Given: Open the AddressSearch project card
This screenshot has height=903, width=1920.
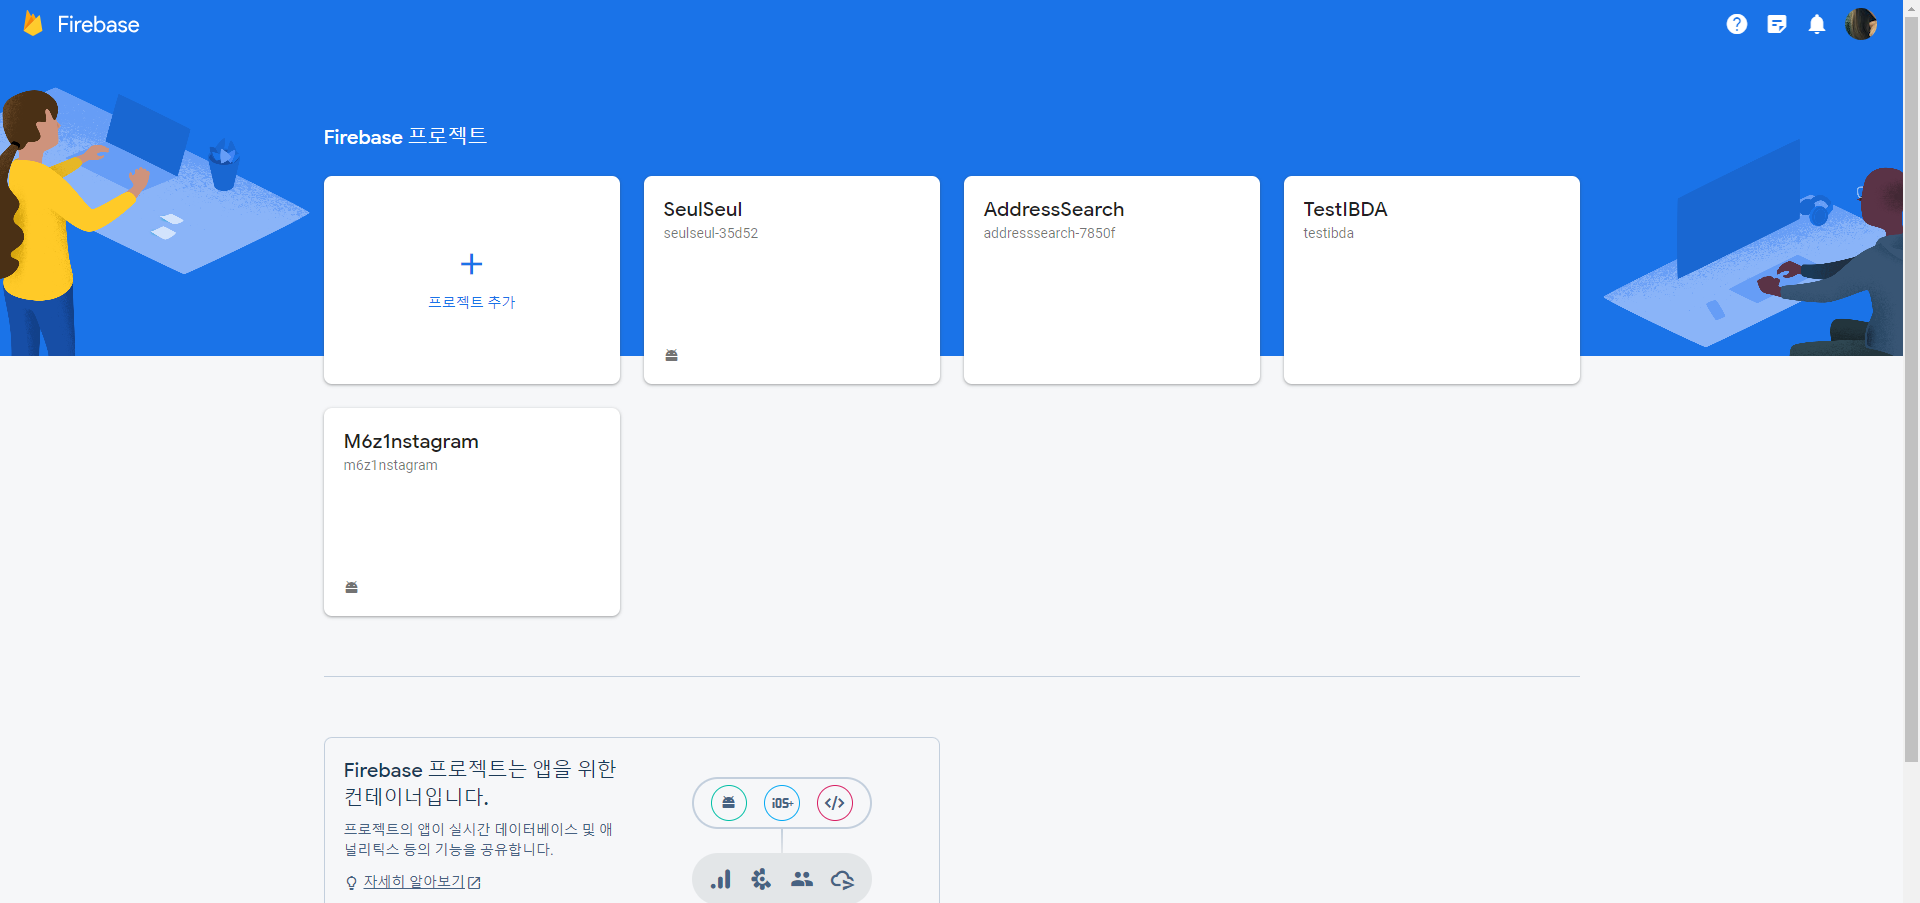Looking at the screenshot, I should tap(1111, 280).
